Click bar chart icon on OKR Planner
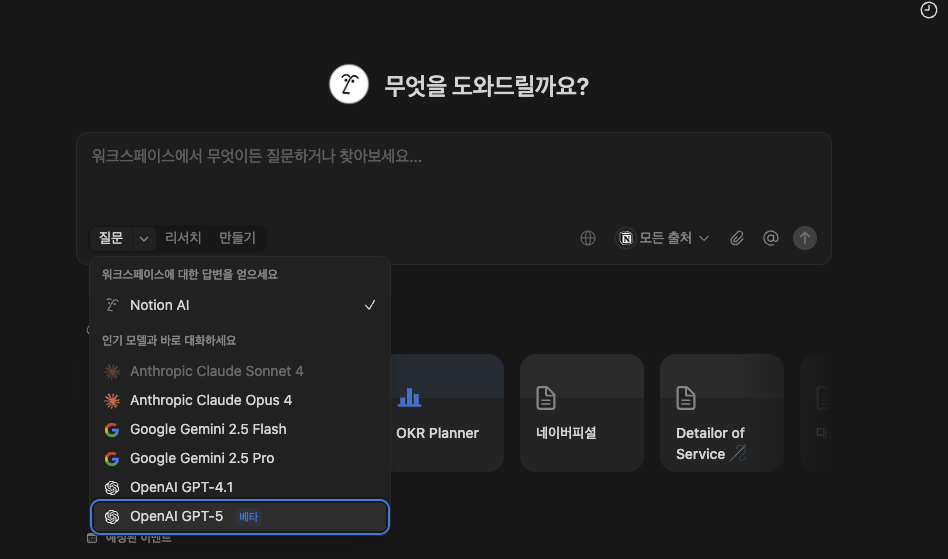Image resolution: width=948 pixels, height=559 pixels. click(409, 398)
